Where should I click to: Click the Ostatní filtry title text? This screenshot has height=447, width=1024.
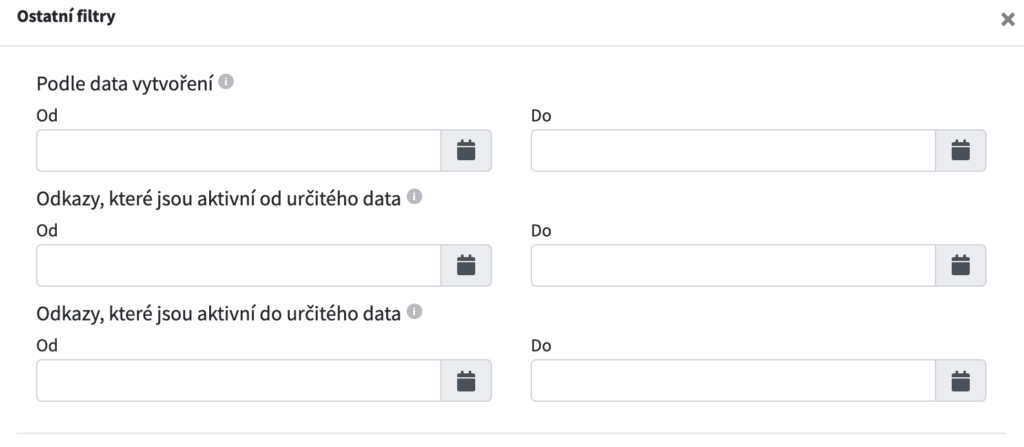click(x=66, y=17)
